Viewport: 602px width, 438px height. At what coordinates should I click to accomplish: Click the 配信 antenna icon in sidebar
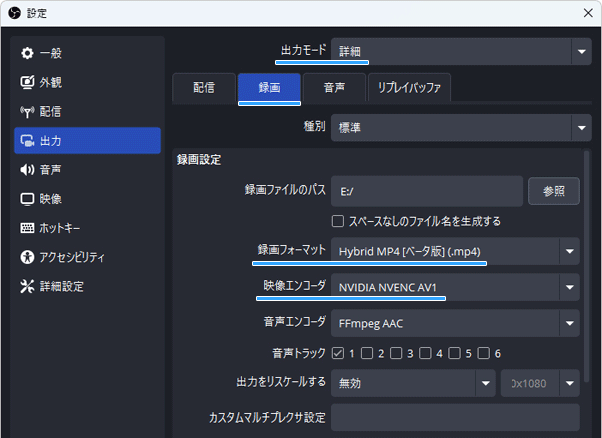point(27,112)
